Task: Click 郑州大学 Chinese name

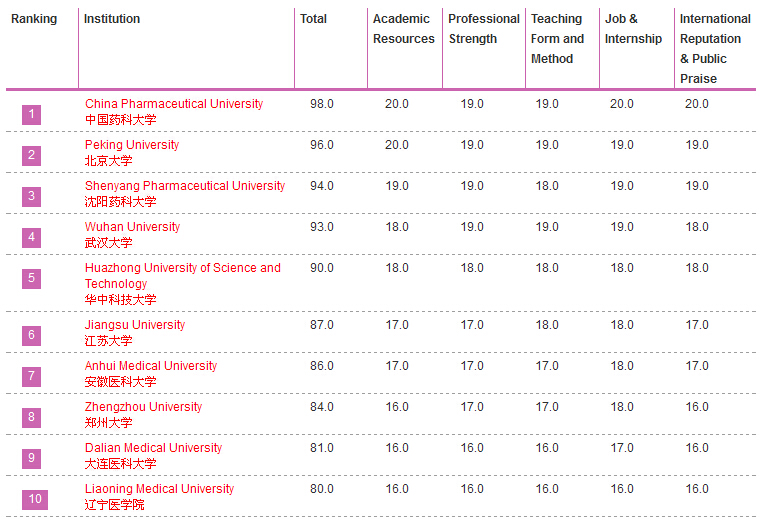Action: point(109,423)
